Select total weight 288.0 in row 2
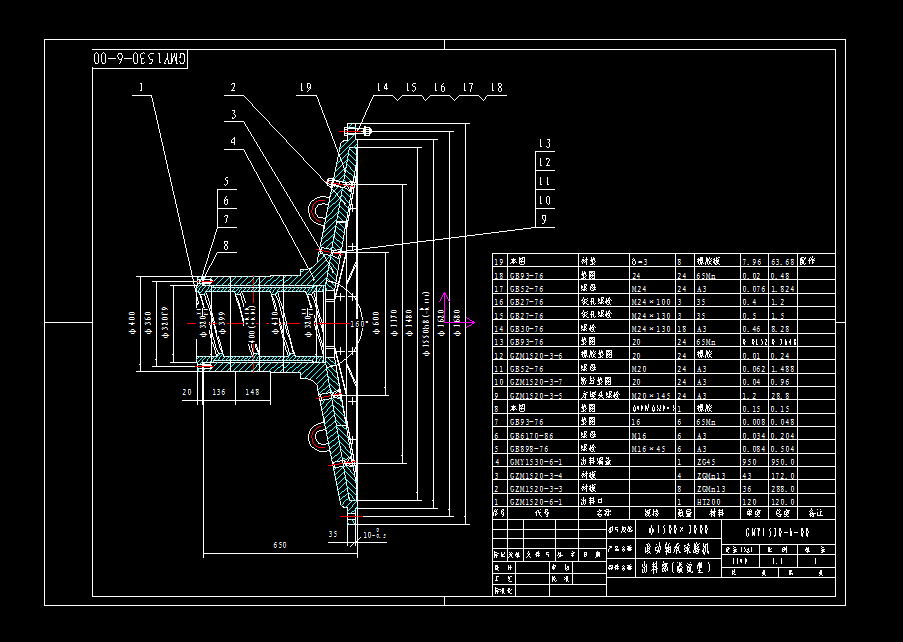Image resolution: width=903 pixels, height=642 pixels. (783, 489)
